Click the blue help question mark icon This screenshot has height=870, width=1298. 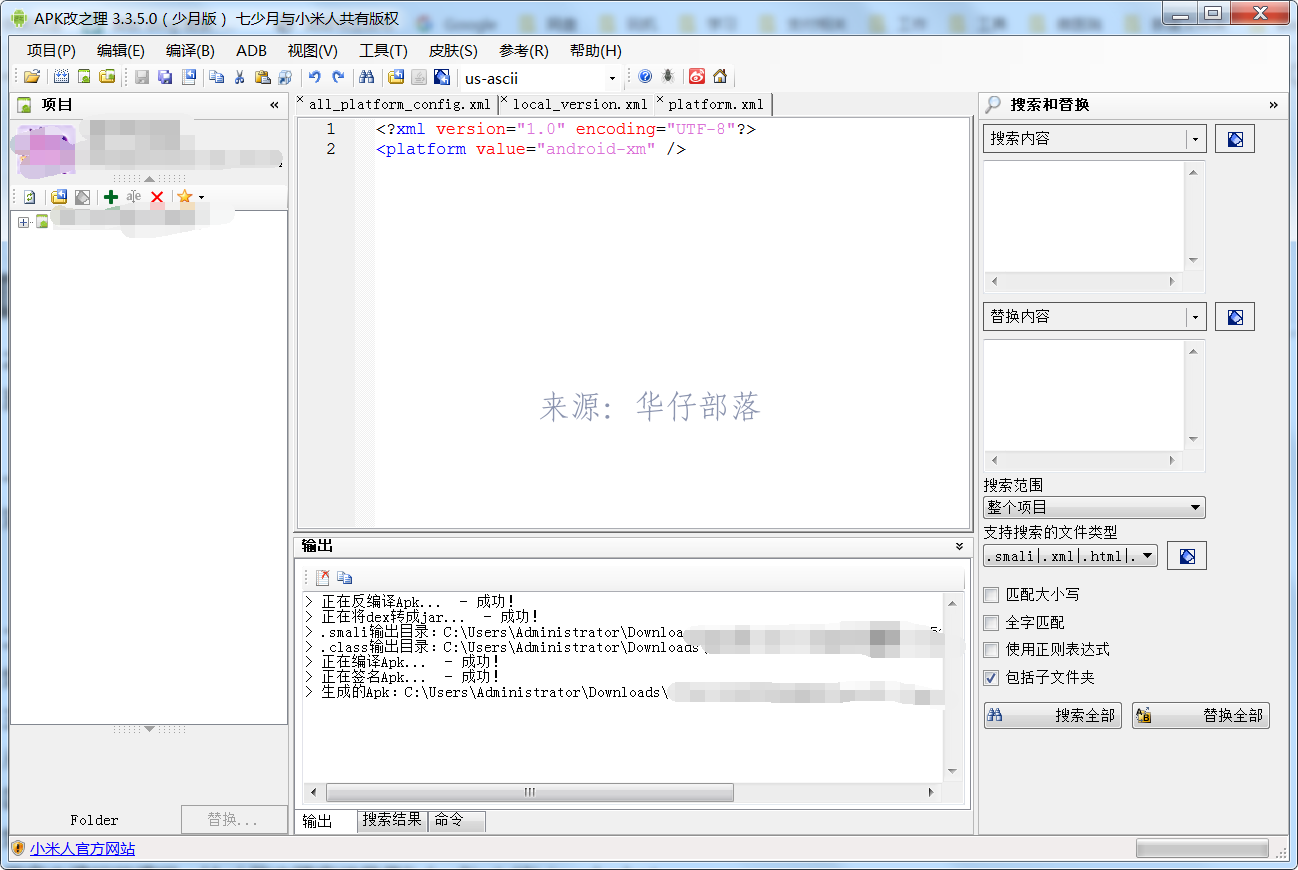[x=645, y=77]
